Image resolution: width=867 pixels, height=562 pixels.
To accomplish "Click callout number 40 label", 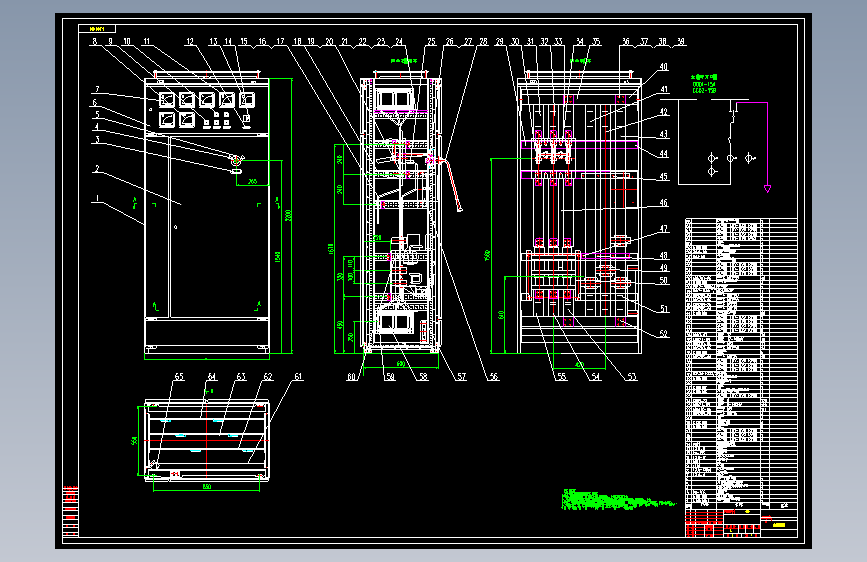I will coord(664,66).
